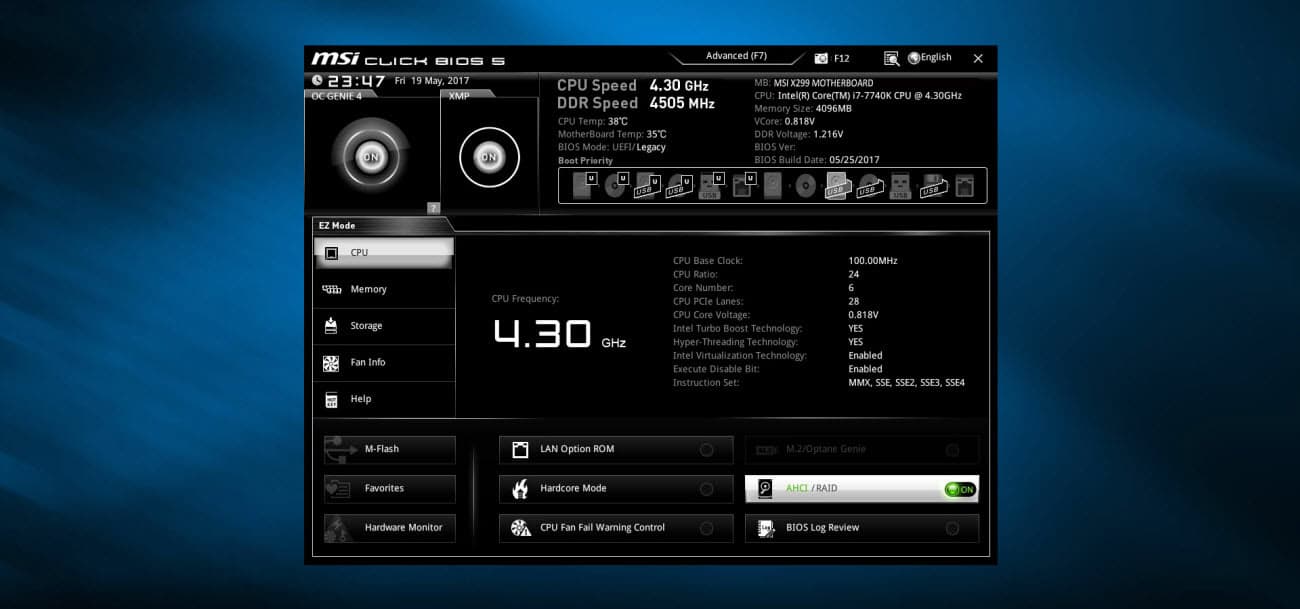This screenshot has height=609, width=1300.
Task: Take a screenshot with the F12 camera icon
Action: tap(821, 59)
